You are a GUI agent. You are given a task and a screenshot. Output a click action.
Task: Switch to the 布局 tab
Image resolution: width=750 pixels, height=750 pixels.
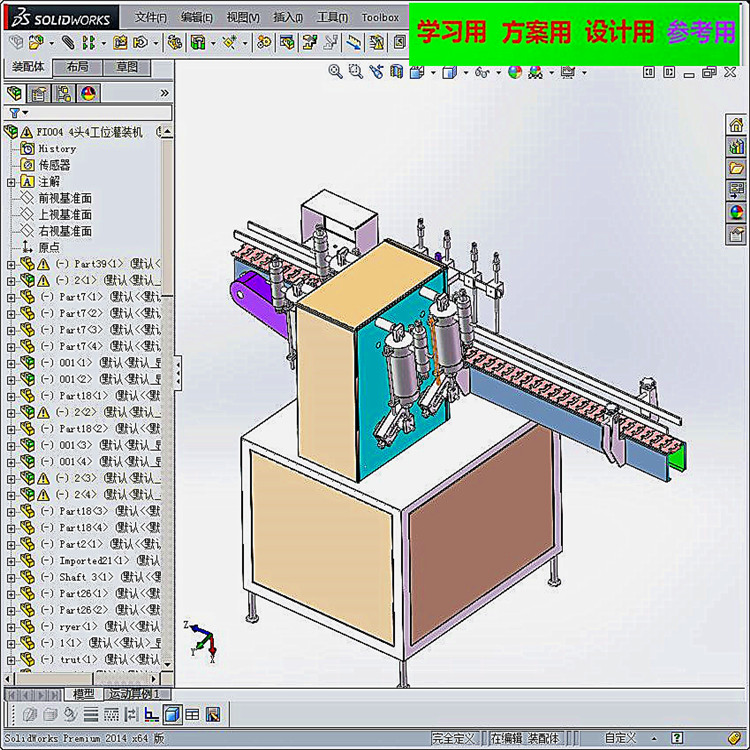(x=77, y=67)
